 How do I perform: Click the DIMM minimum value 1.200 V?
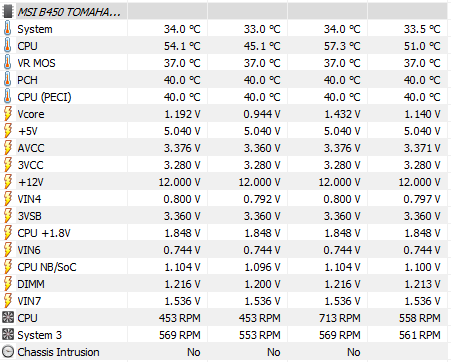click(x=262, y=284)
